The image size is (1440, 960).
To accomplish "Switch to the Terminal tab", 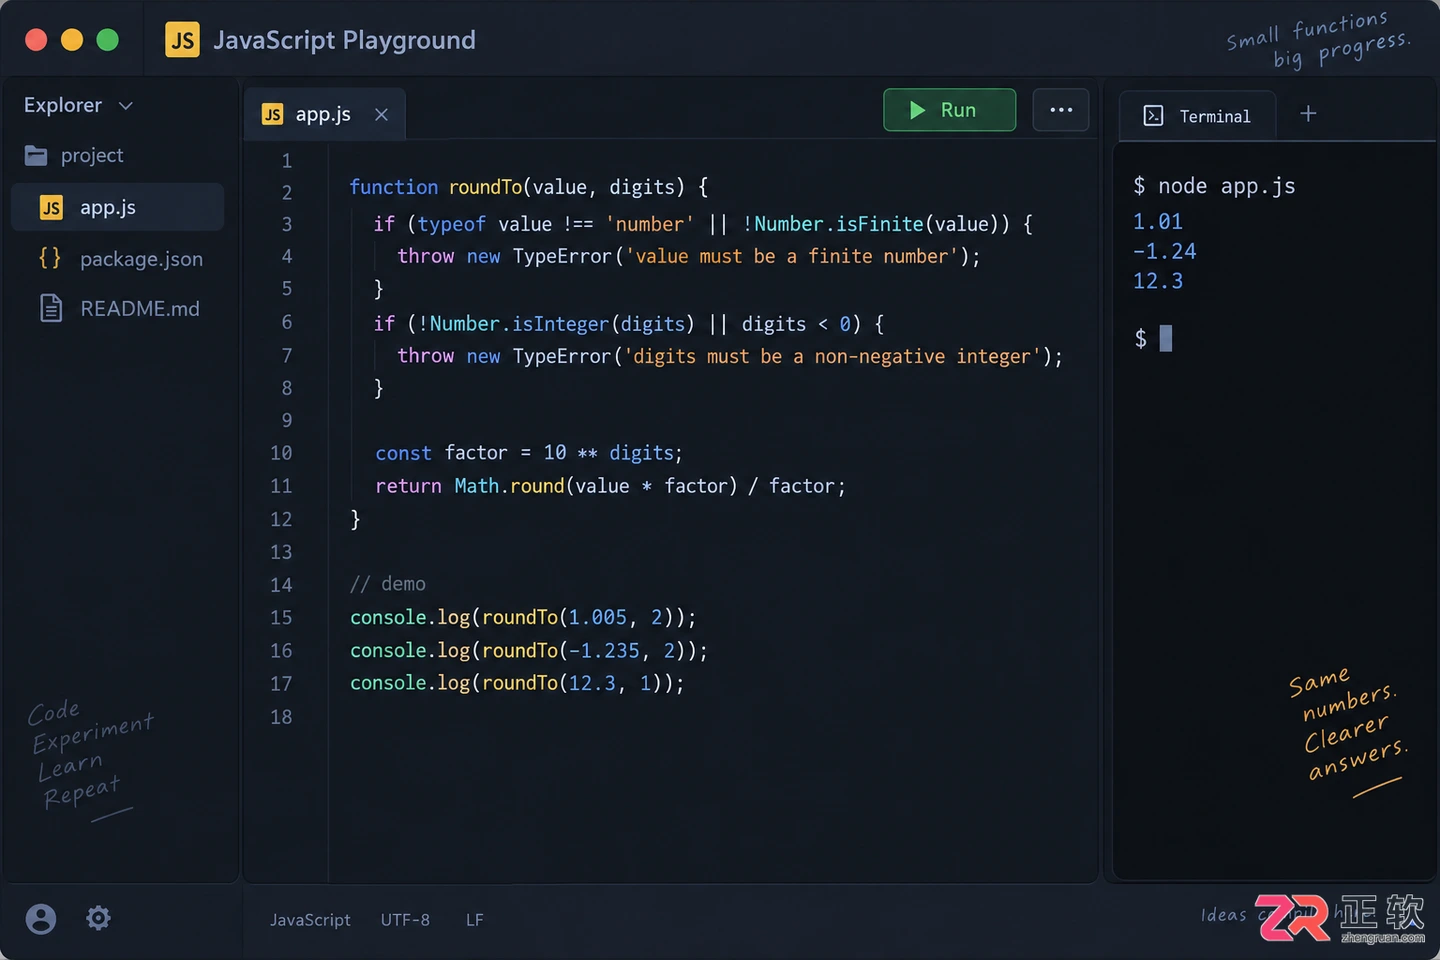I will 1198,116.
